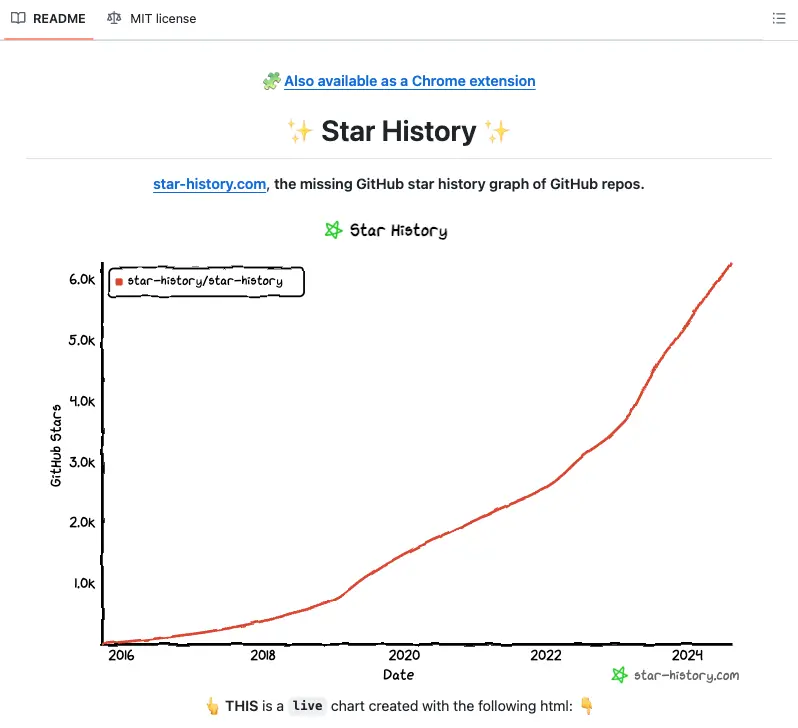The width and height of the screenshot is (798, 728).
Task: Click the sparkles emoji left of Star History
Action: pos(300,131)
